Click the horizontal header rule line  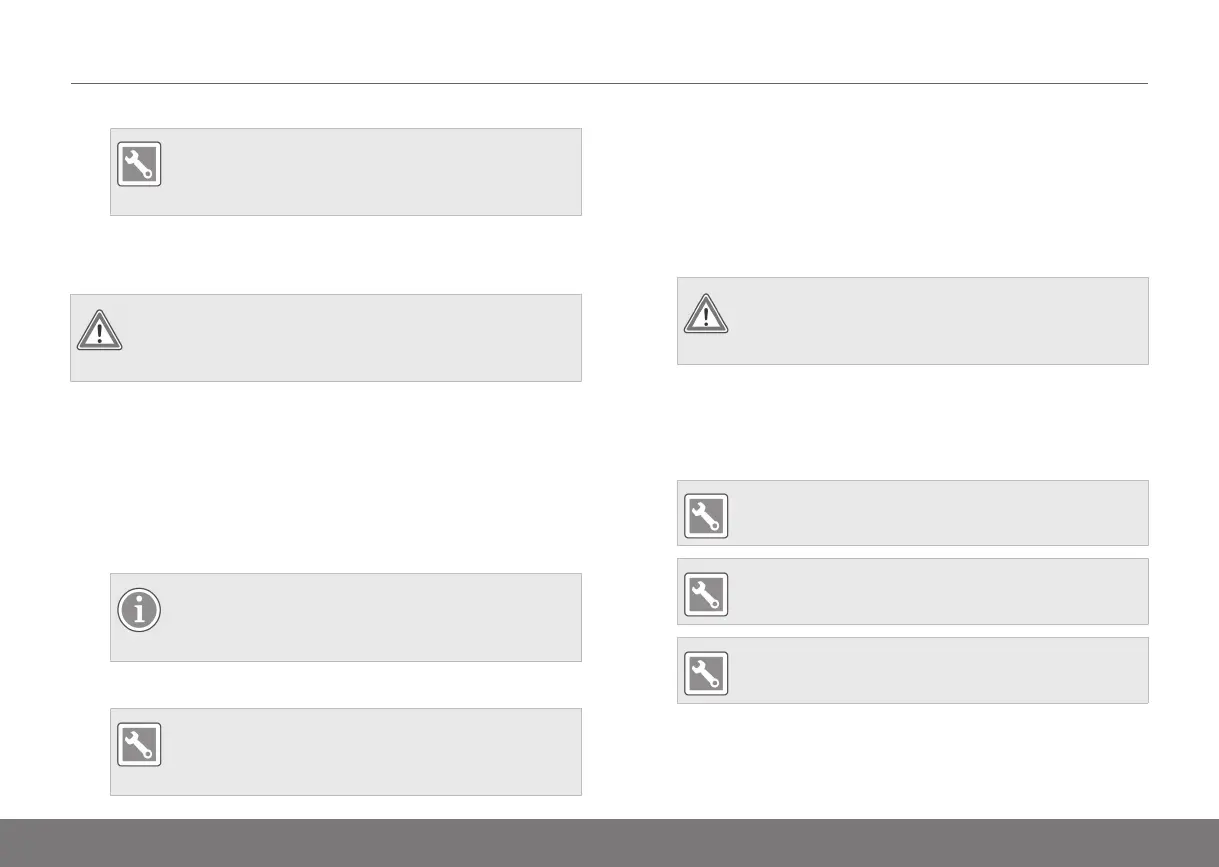tap(609, 83)
